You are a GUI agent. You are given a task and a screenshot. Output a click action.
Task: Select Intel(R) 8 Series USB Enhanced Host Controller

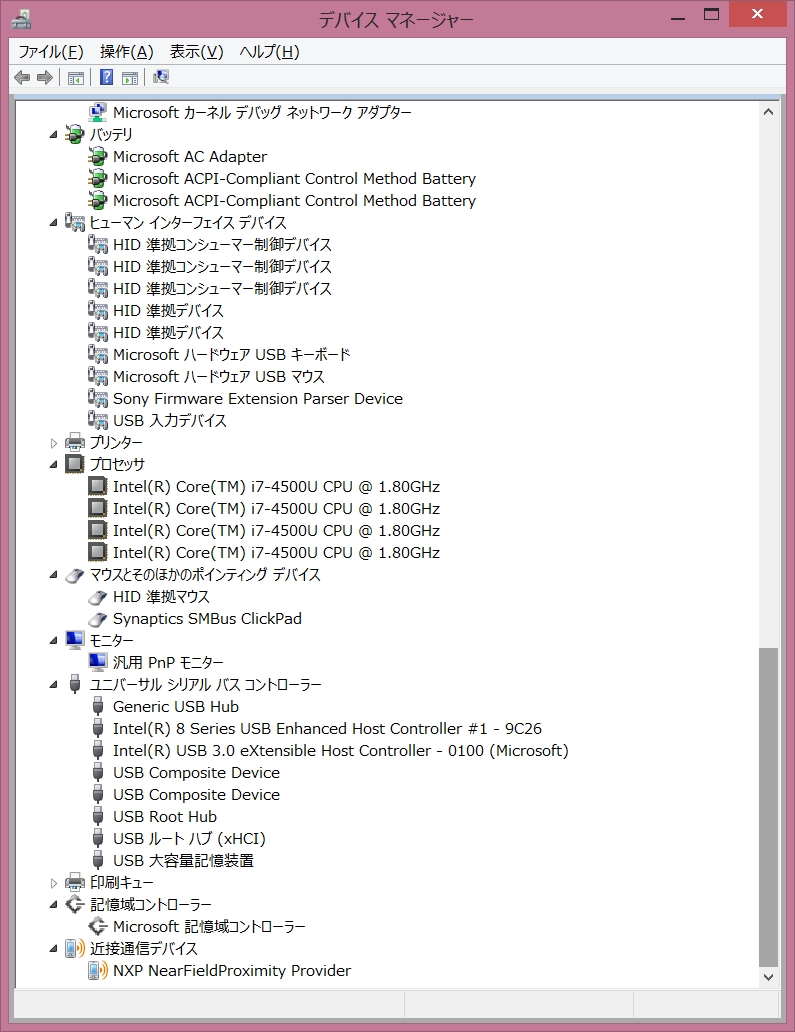click(327, 729)
